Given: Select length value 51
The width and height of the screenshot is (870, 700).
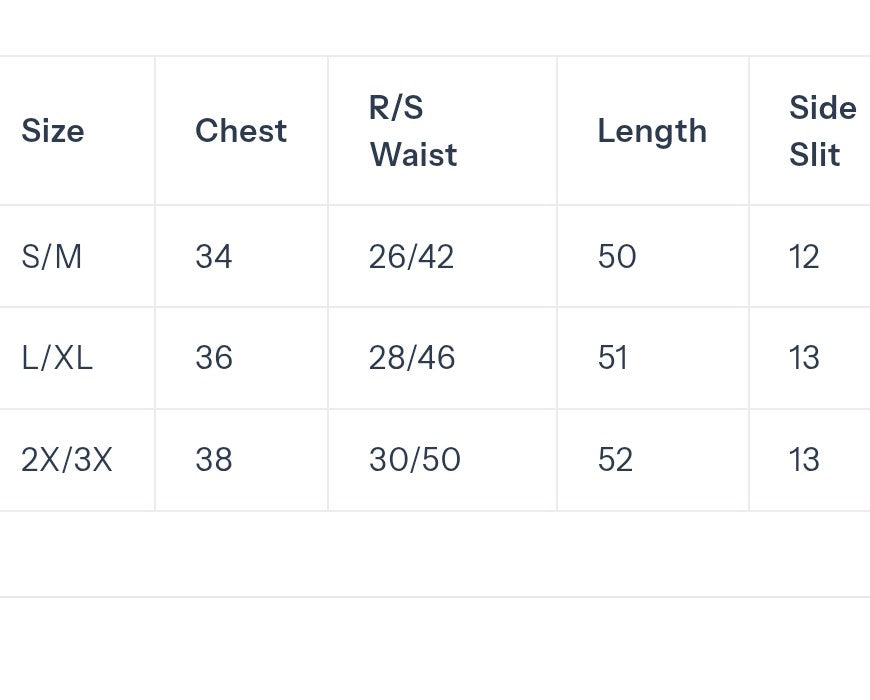Looking at the screenshot, I should coord(613,358).
